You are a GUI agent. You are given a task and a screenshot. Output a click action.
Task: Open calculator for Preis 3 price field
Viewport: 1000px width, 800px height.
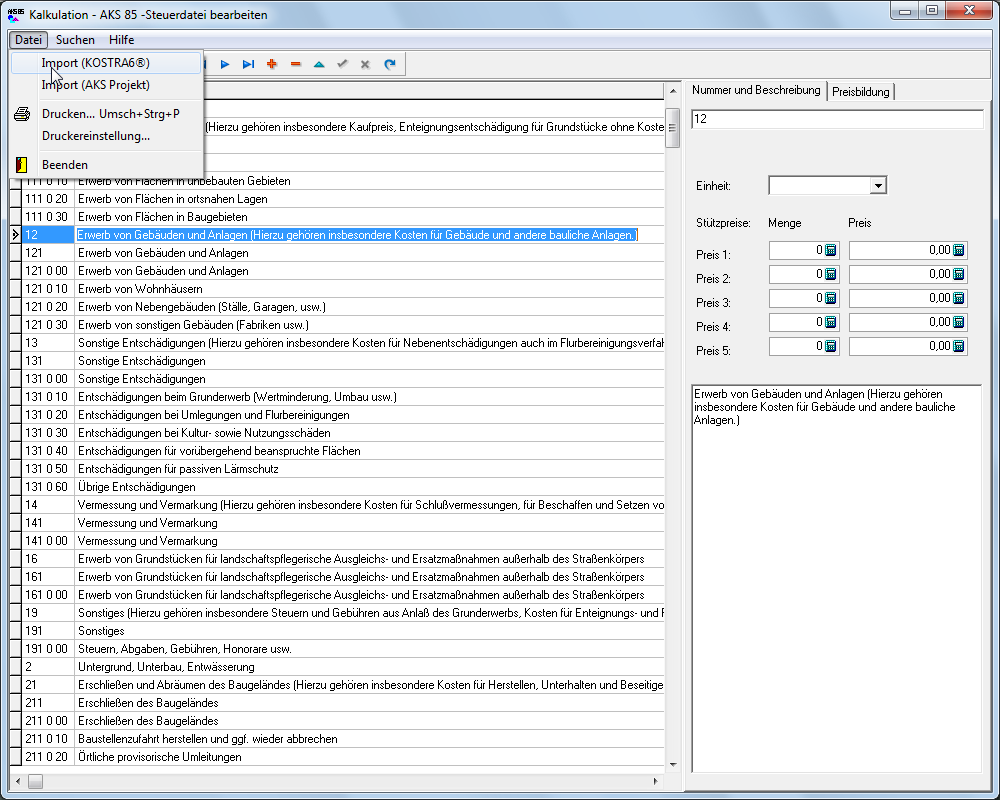click(x=958, y=298)
